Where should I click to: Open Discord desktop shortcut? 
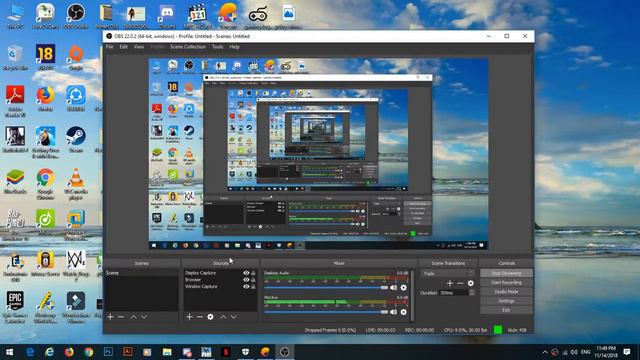(x=167, y=16)
